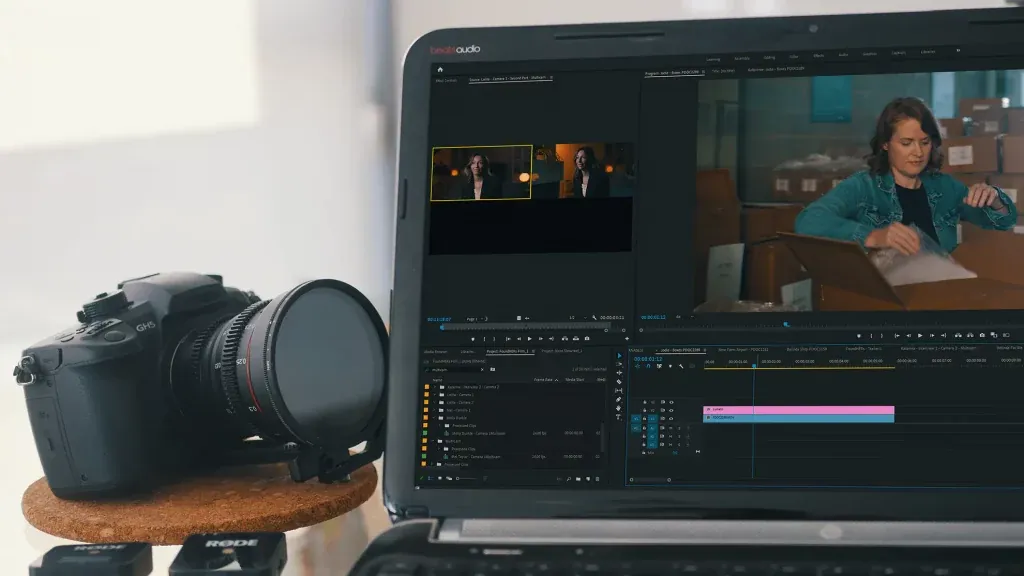This screenshot has height=576, width=1024.
Task: Add marker in Source monitor
Action: pos(473,339)
